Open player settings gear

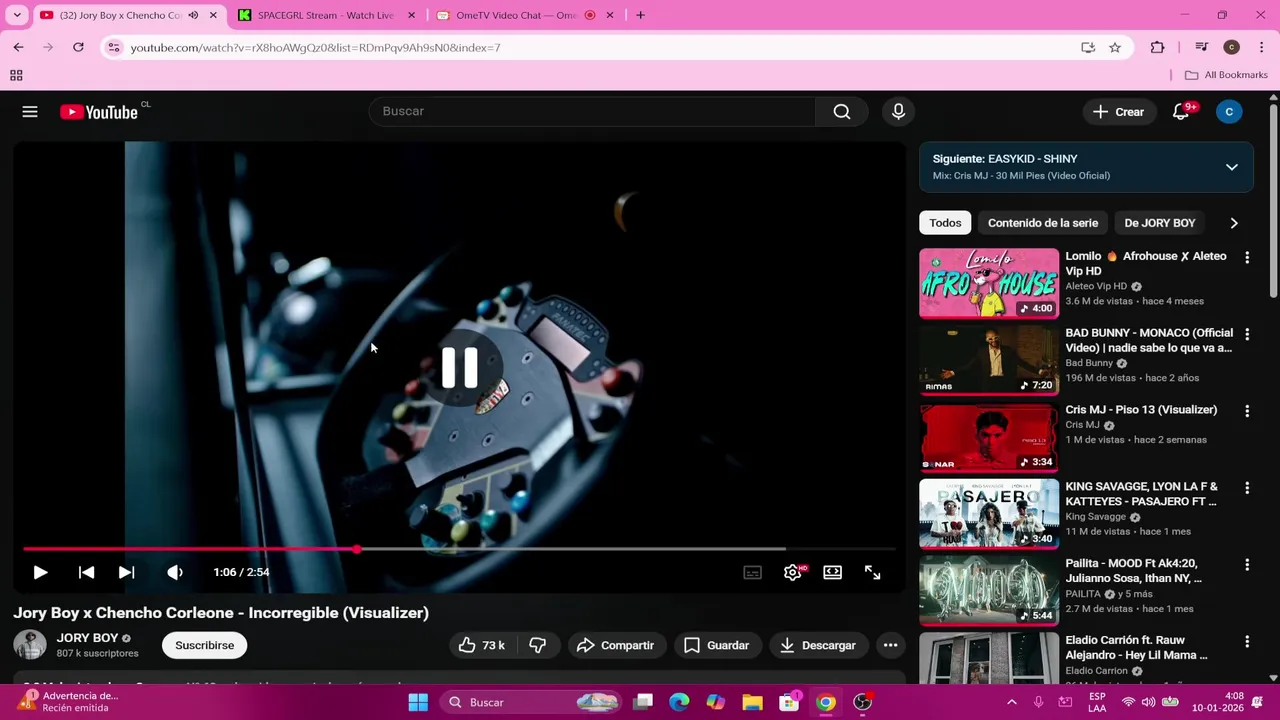pos(792,572)
